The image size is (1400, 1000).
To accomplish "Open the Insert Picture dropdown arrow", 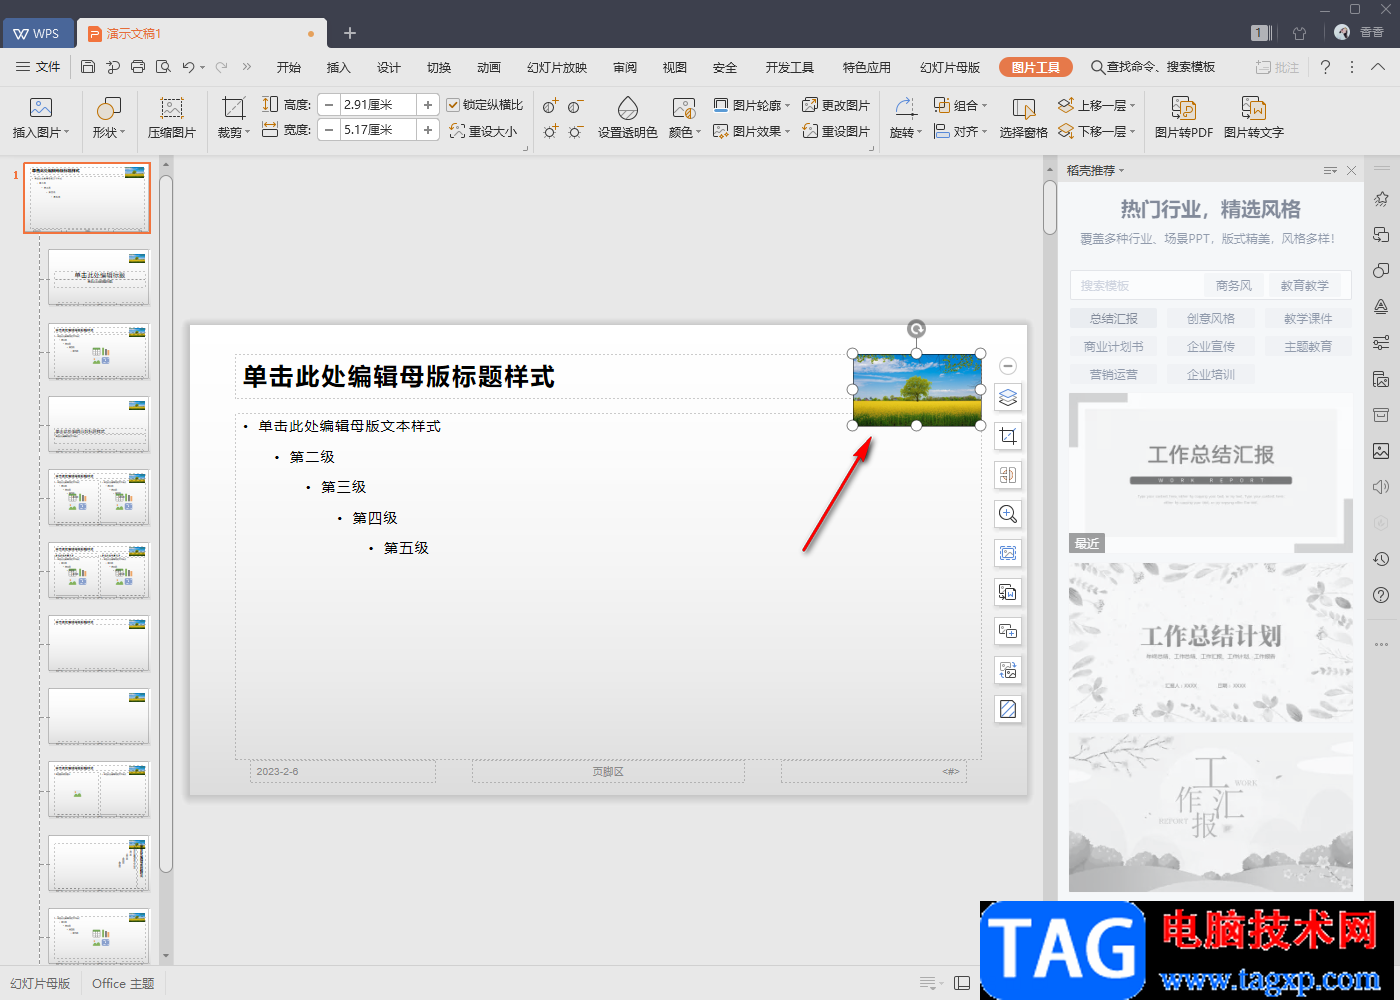I will point(67,132).
